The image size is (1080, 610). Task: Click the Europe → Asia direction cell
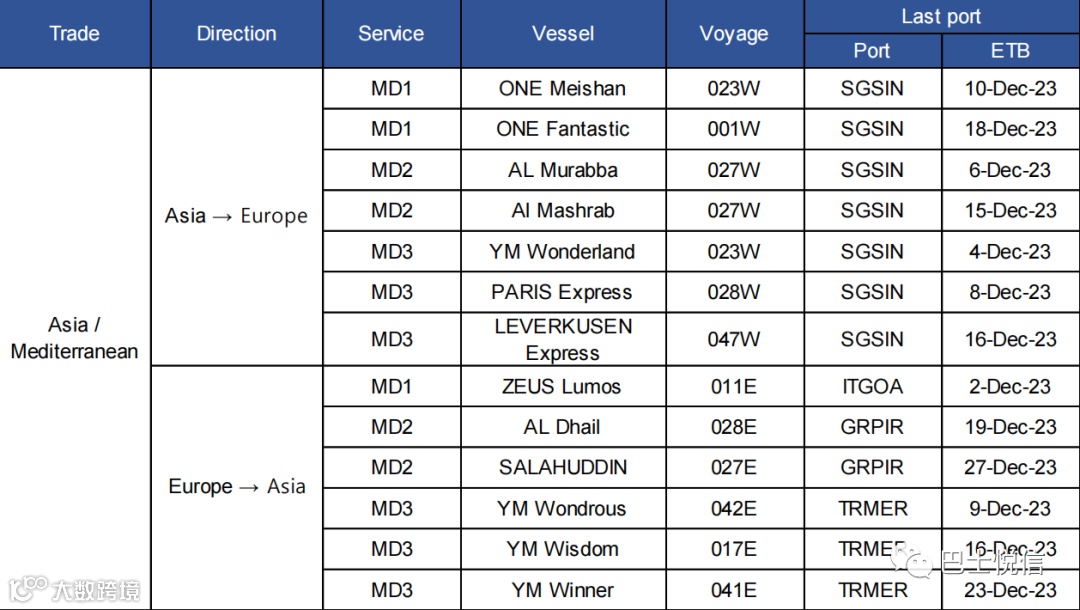tap(236, 487)
